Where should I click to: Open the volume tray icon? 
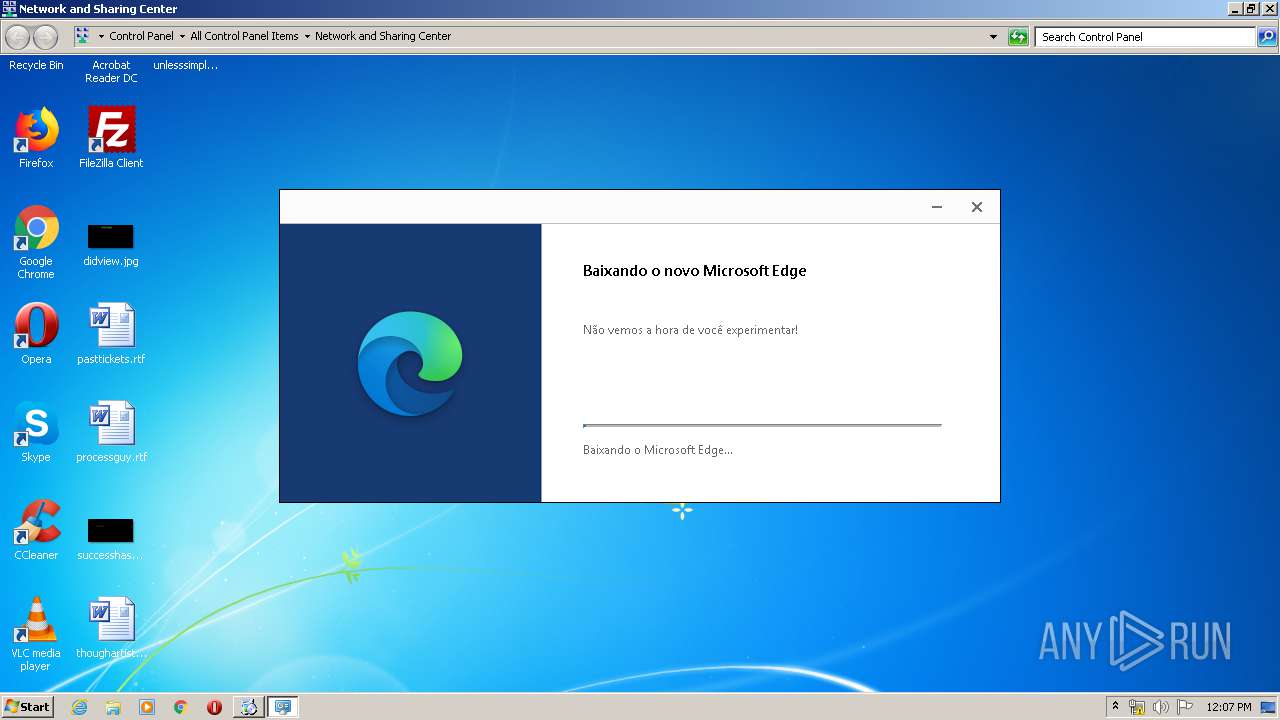[1161, 707]
